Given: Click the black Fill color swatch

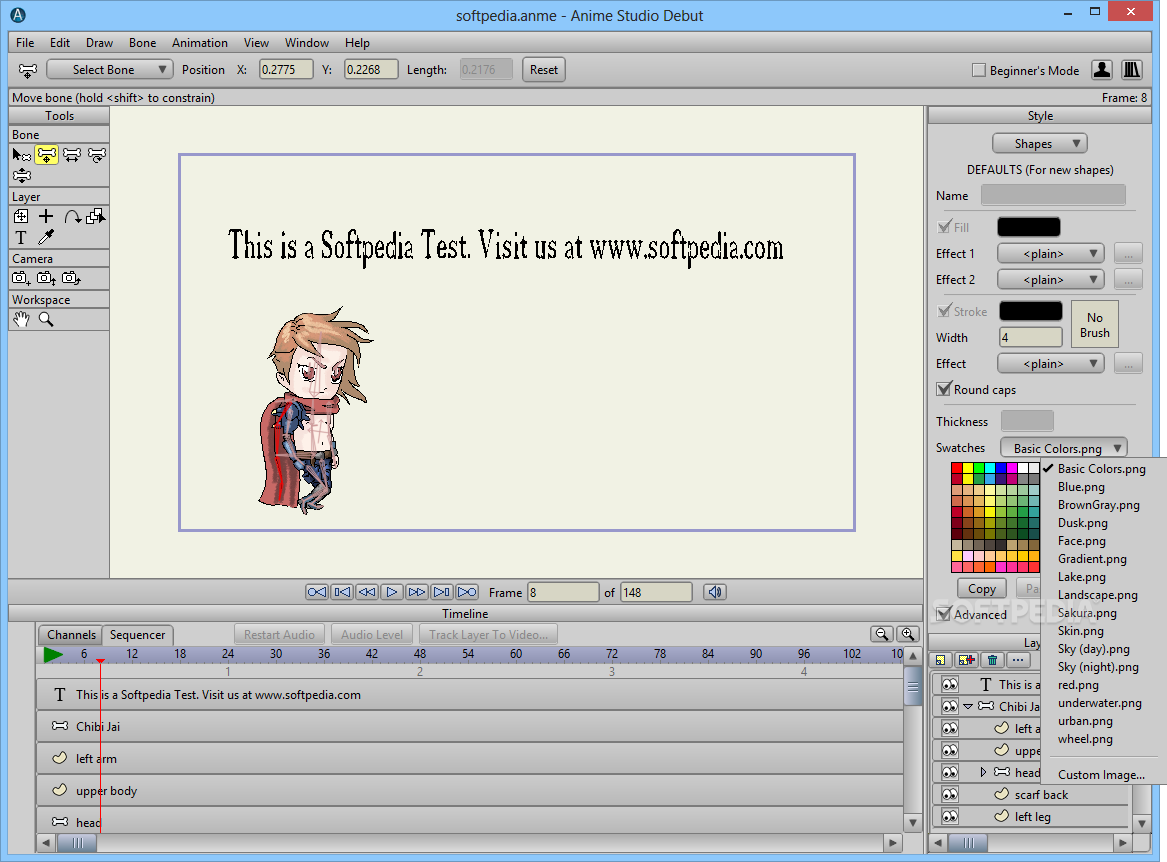Looking at the screenshot, I should [1029, 227].
